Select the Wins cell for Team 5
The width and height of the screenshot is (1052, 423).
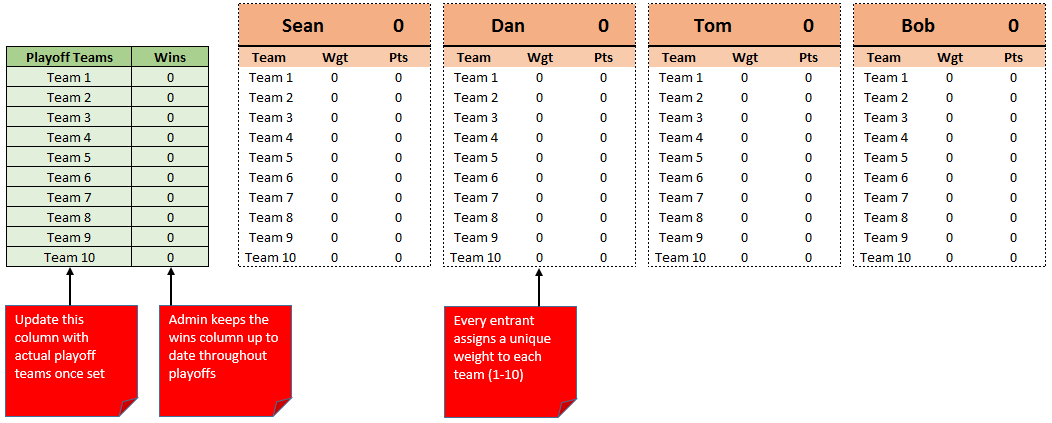pos(170,157)
